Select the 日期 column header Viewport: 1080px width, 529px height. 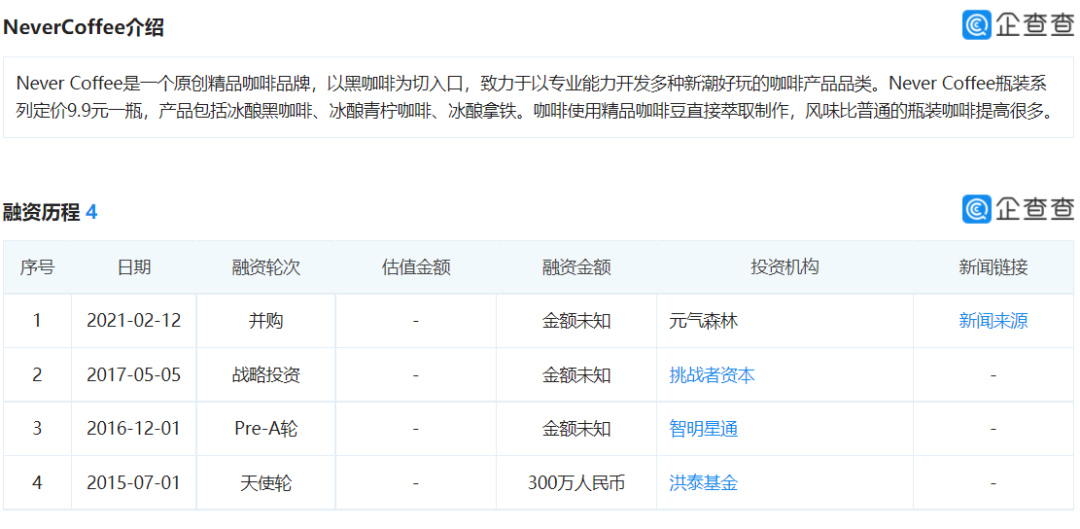[134, 267]
